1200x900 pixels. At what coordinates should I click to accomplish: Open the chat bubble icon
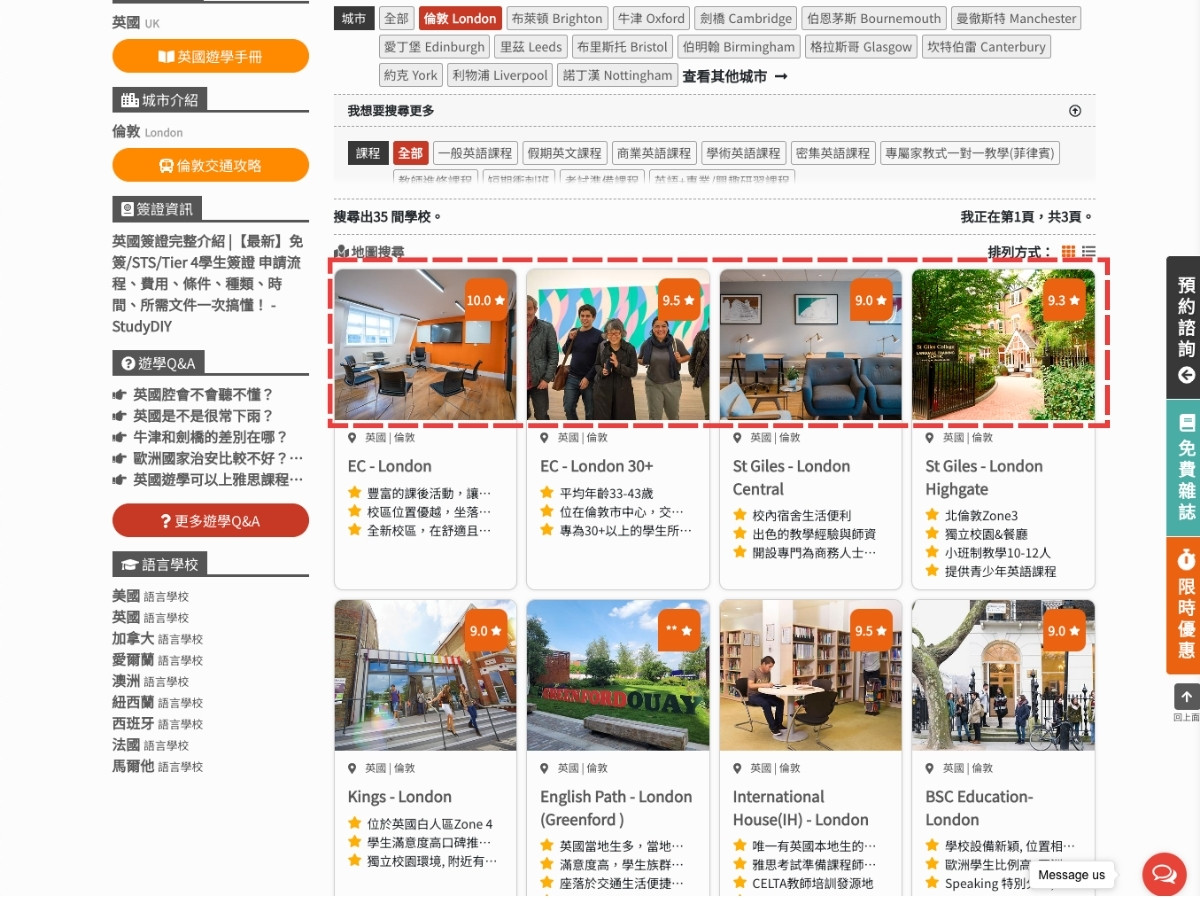click(x=1164, y=875)
